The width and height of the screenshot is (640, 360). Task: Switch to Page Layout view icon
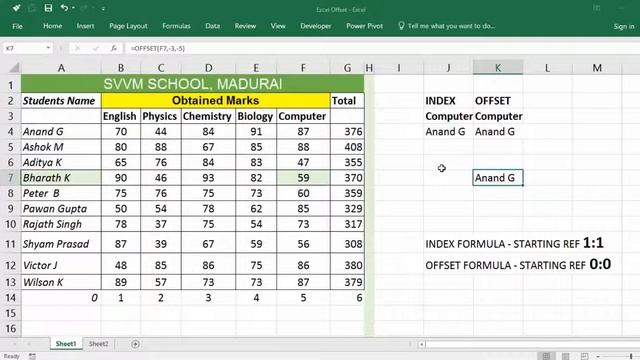point(565,356)
